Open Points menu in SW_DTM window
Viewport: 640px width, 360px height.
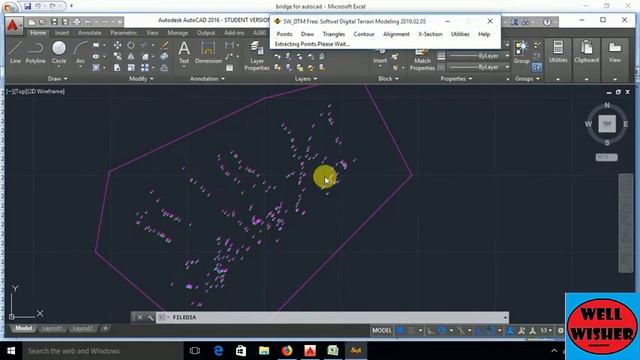coord(284,34)
